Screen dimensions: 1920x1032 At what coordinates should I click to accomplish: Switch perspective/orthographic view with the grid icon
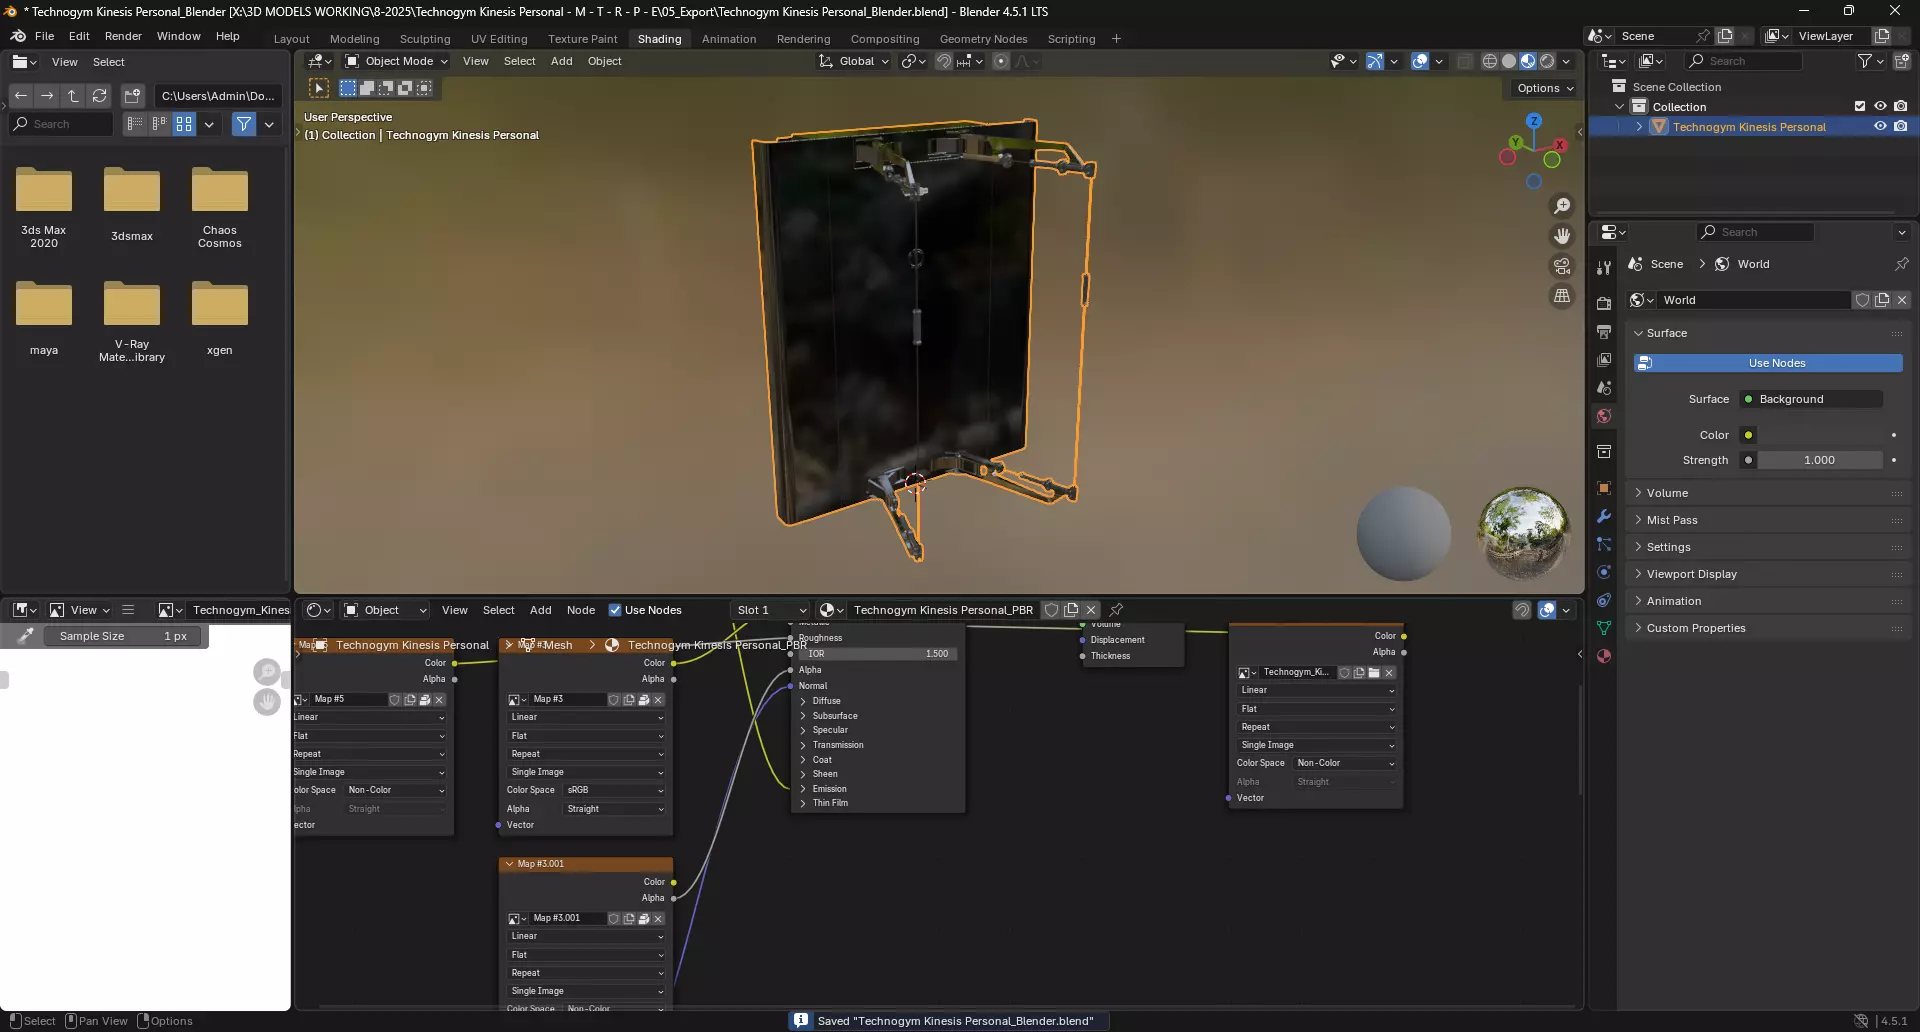click(x=1562, y=296)
